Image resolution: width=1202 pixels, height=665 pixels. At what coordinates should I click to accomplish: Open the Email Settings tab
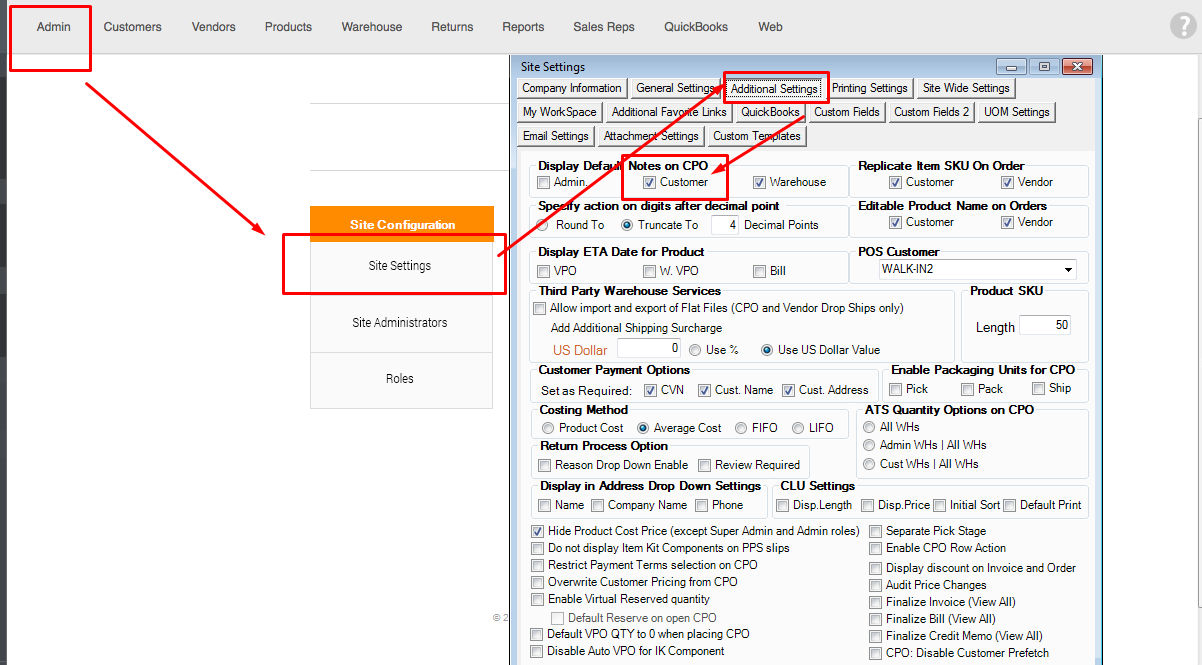[556, 136]
